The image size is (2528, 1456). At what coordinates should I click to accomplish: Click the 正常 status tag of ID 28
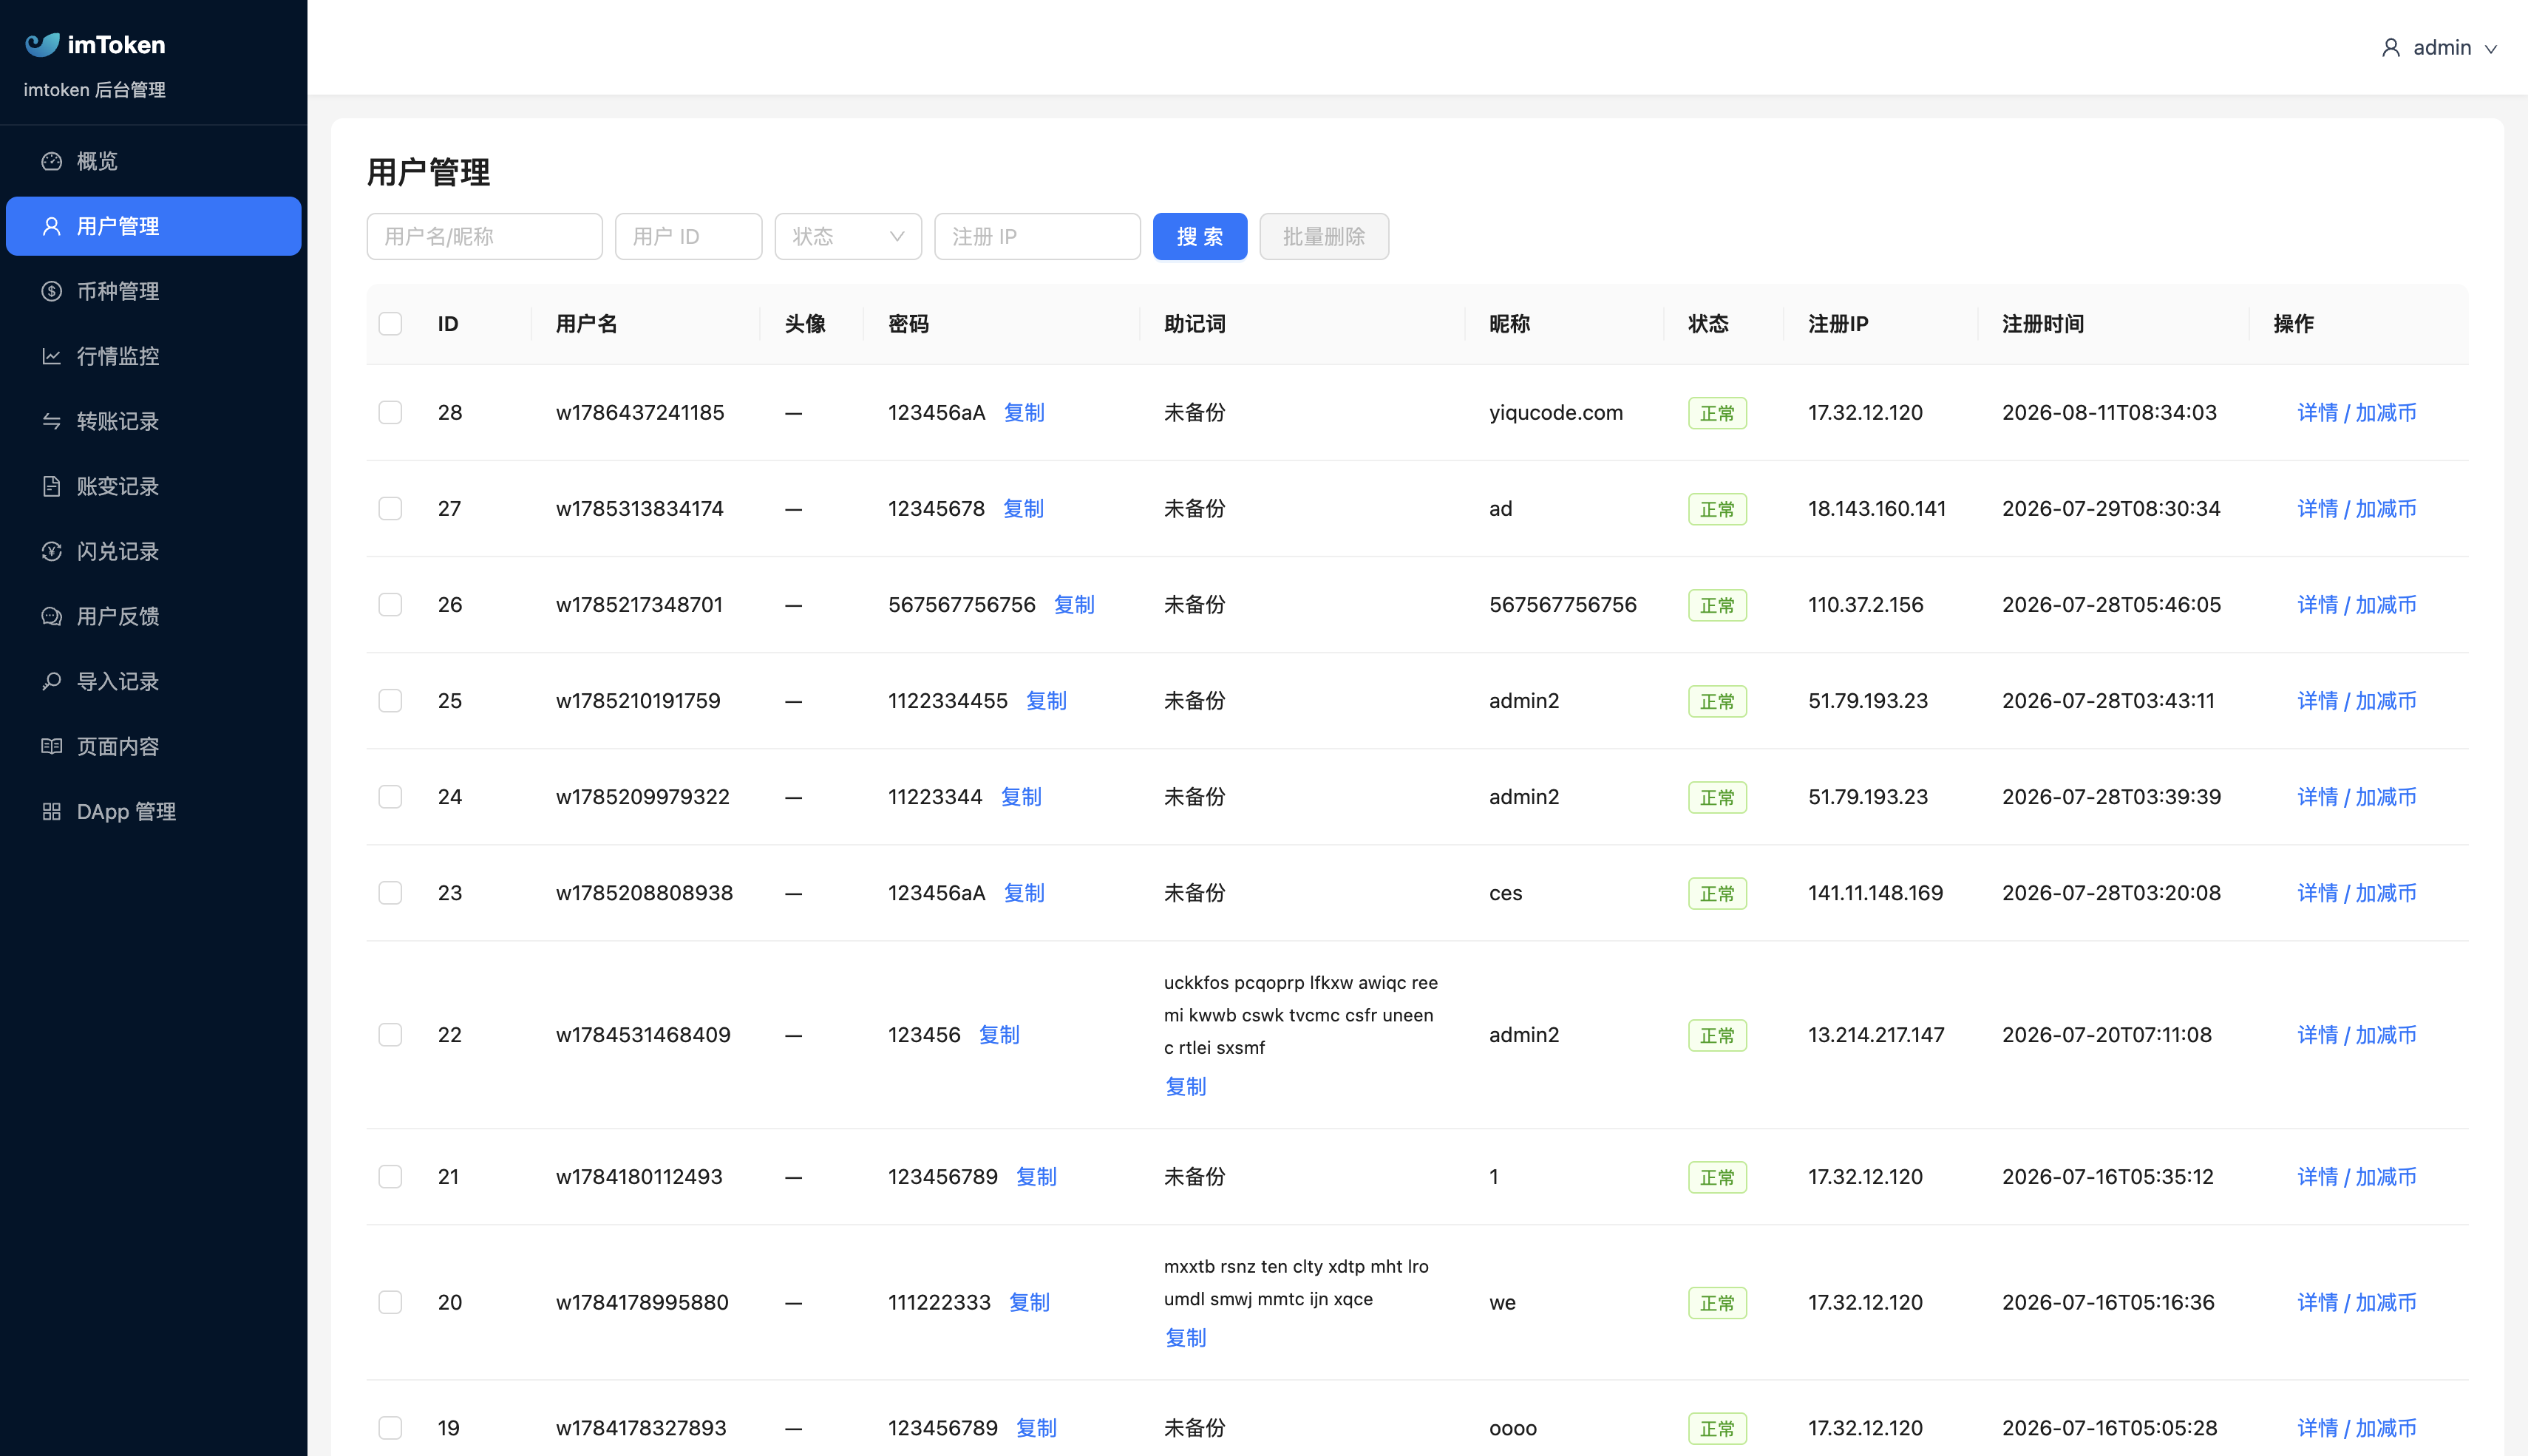[x=1717, y=414]
